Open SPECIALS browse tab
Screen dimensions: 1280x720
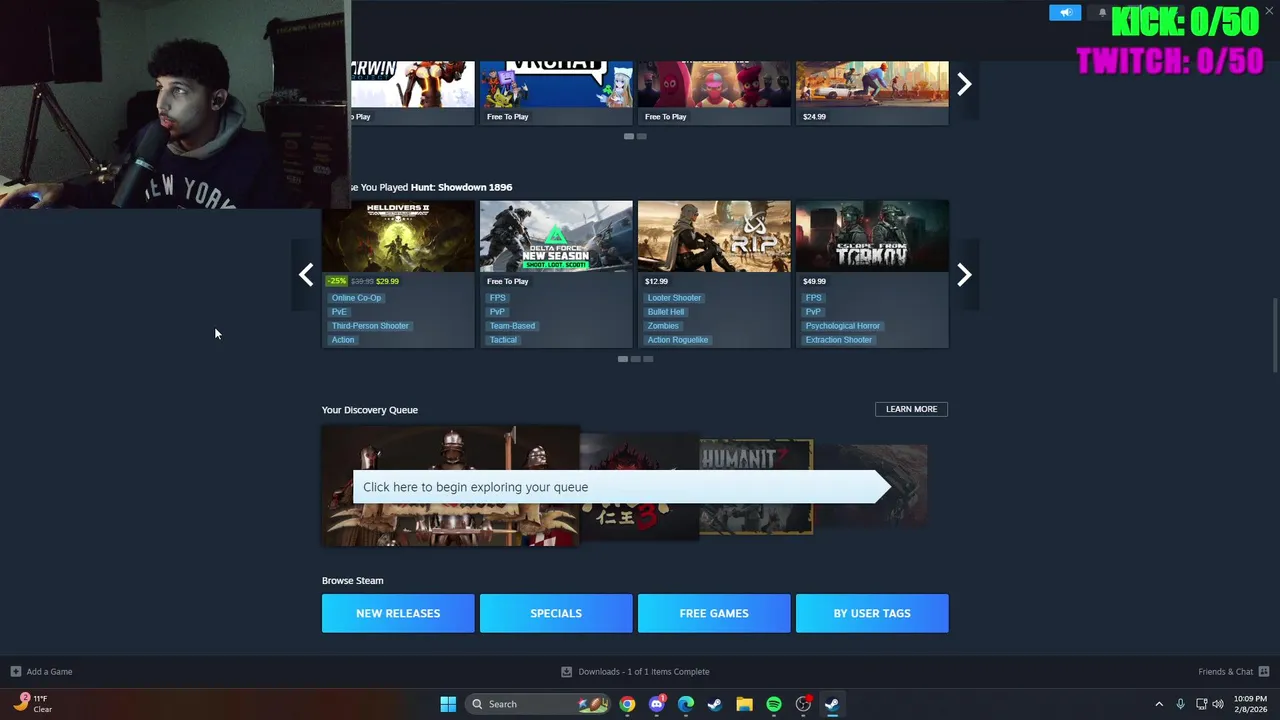pos(556,613)
